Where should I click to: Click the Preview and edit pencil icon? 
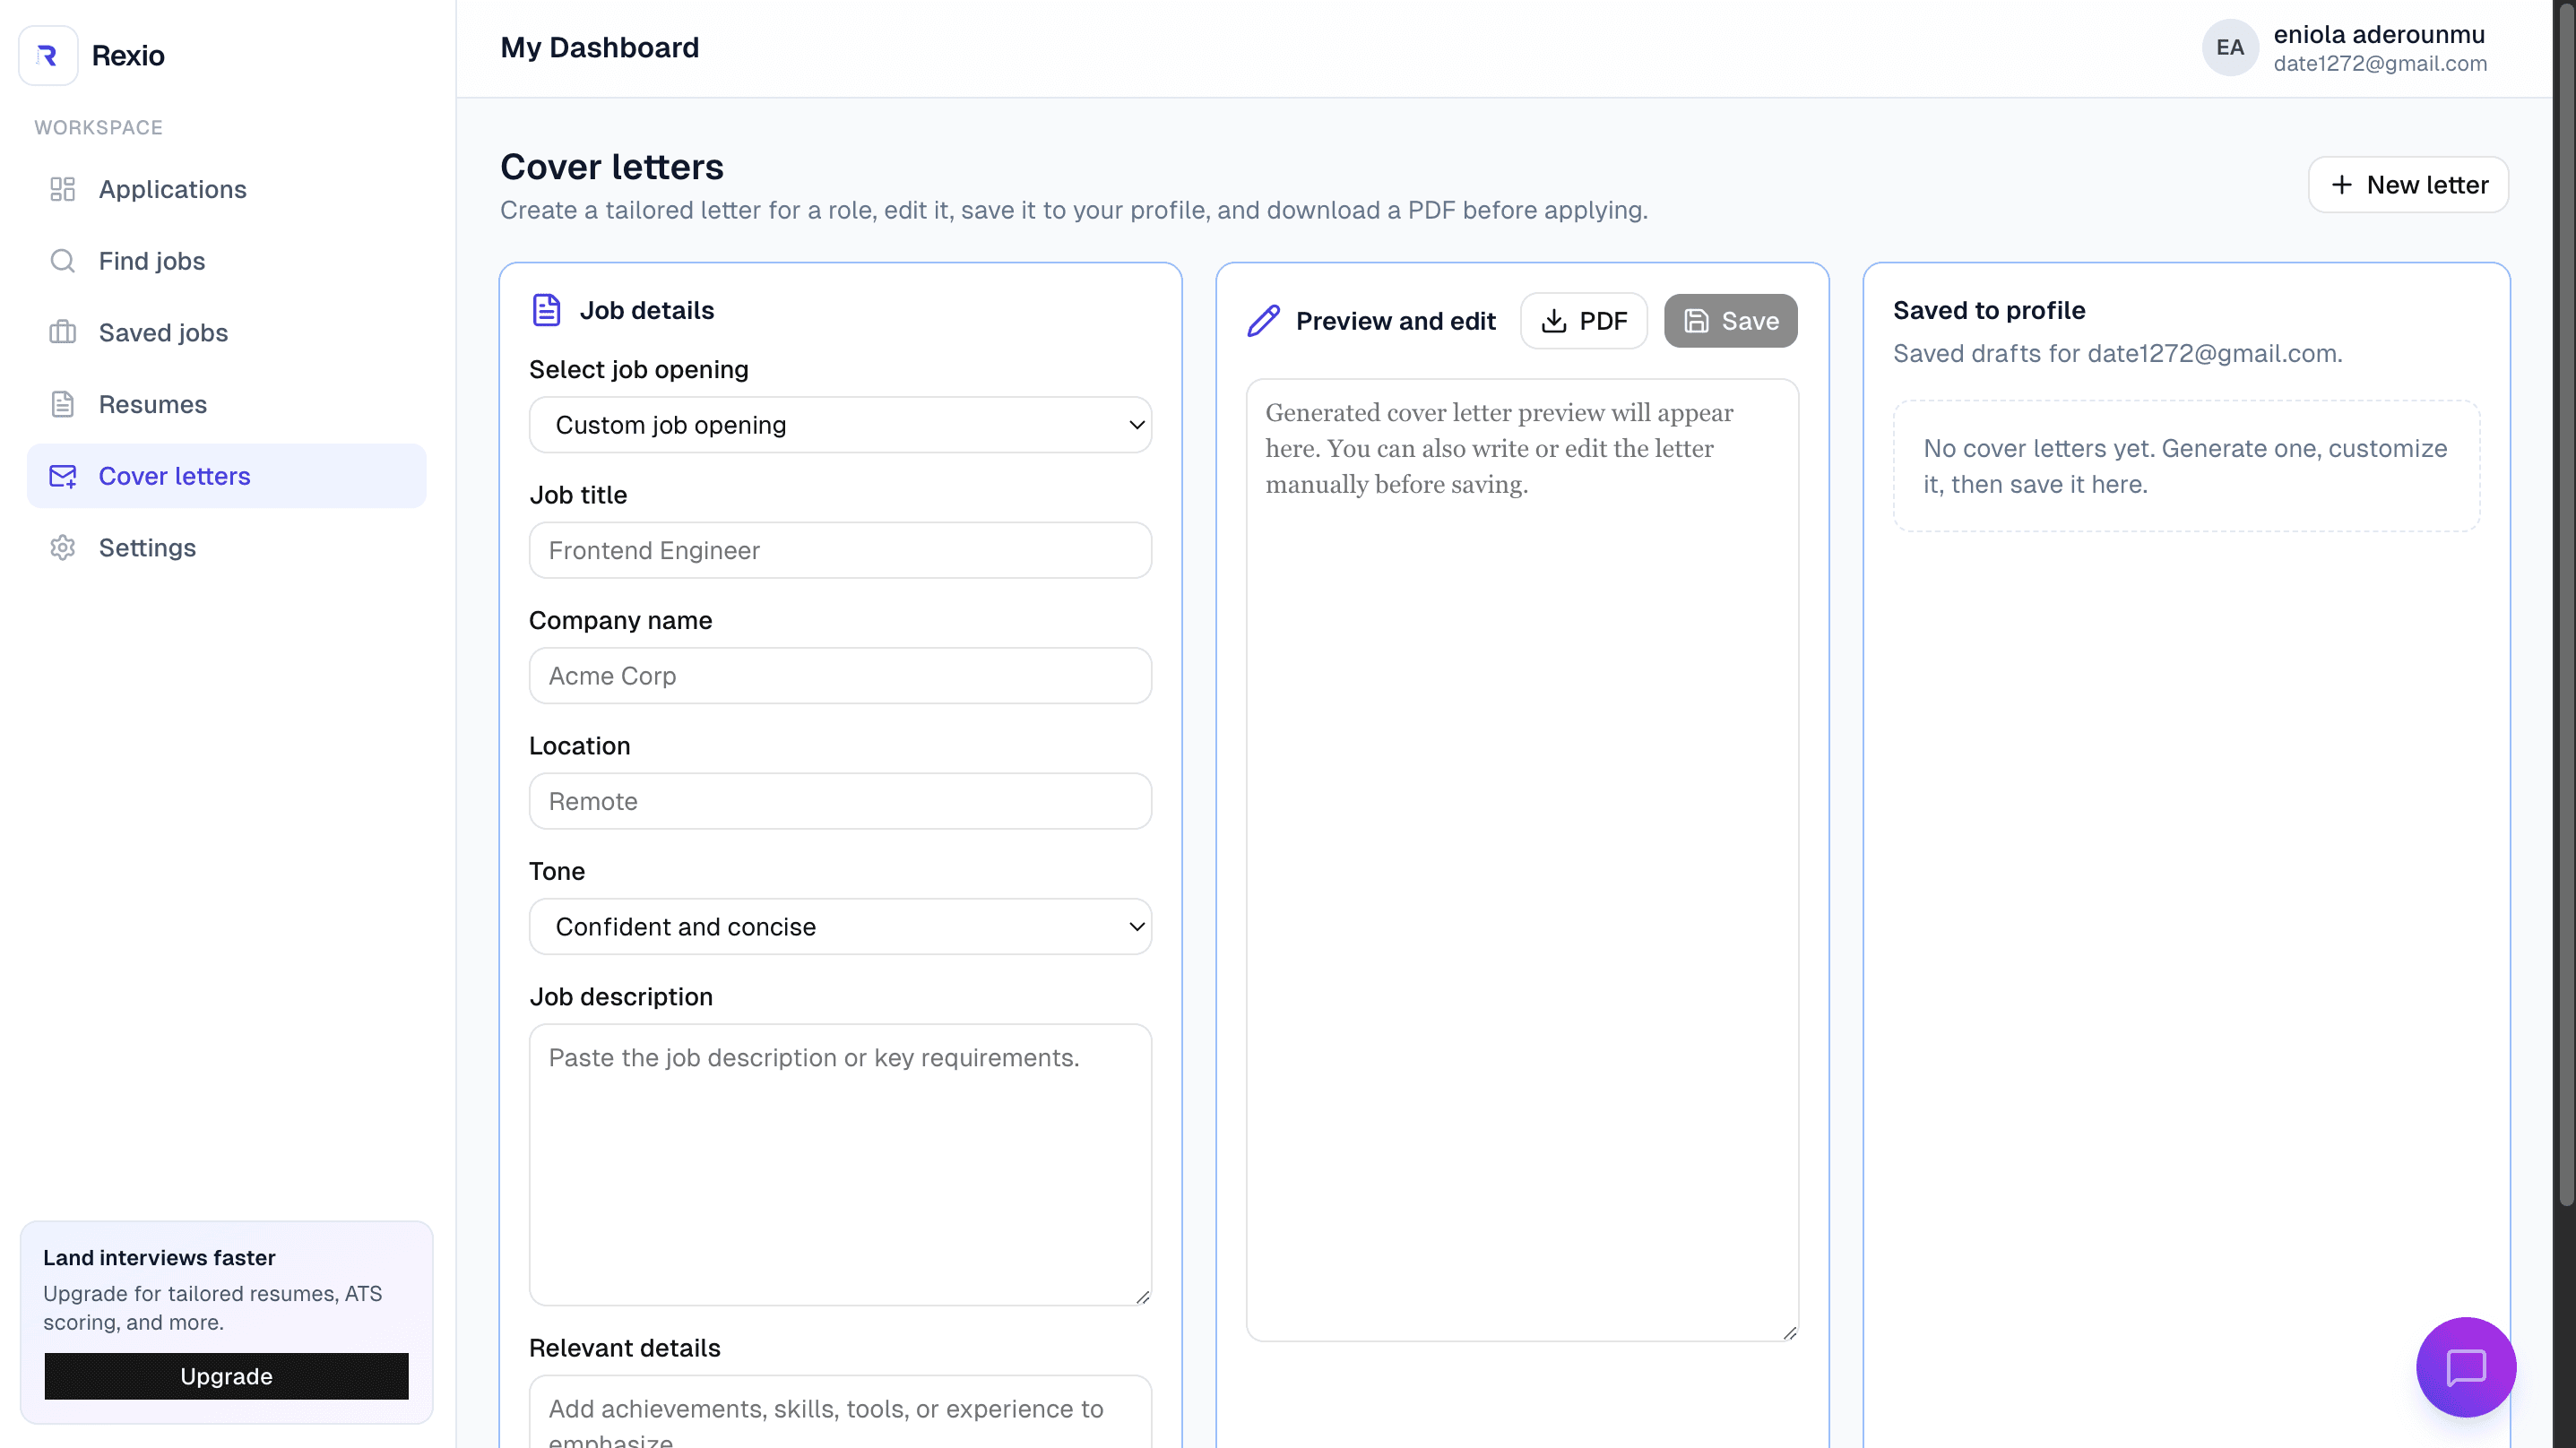pyautogui.click(x=1263, y=321)
